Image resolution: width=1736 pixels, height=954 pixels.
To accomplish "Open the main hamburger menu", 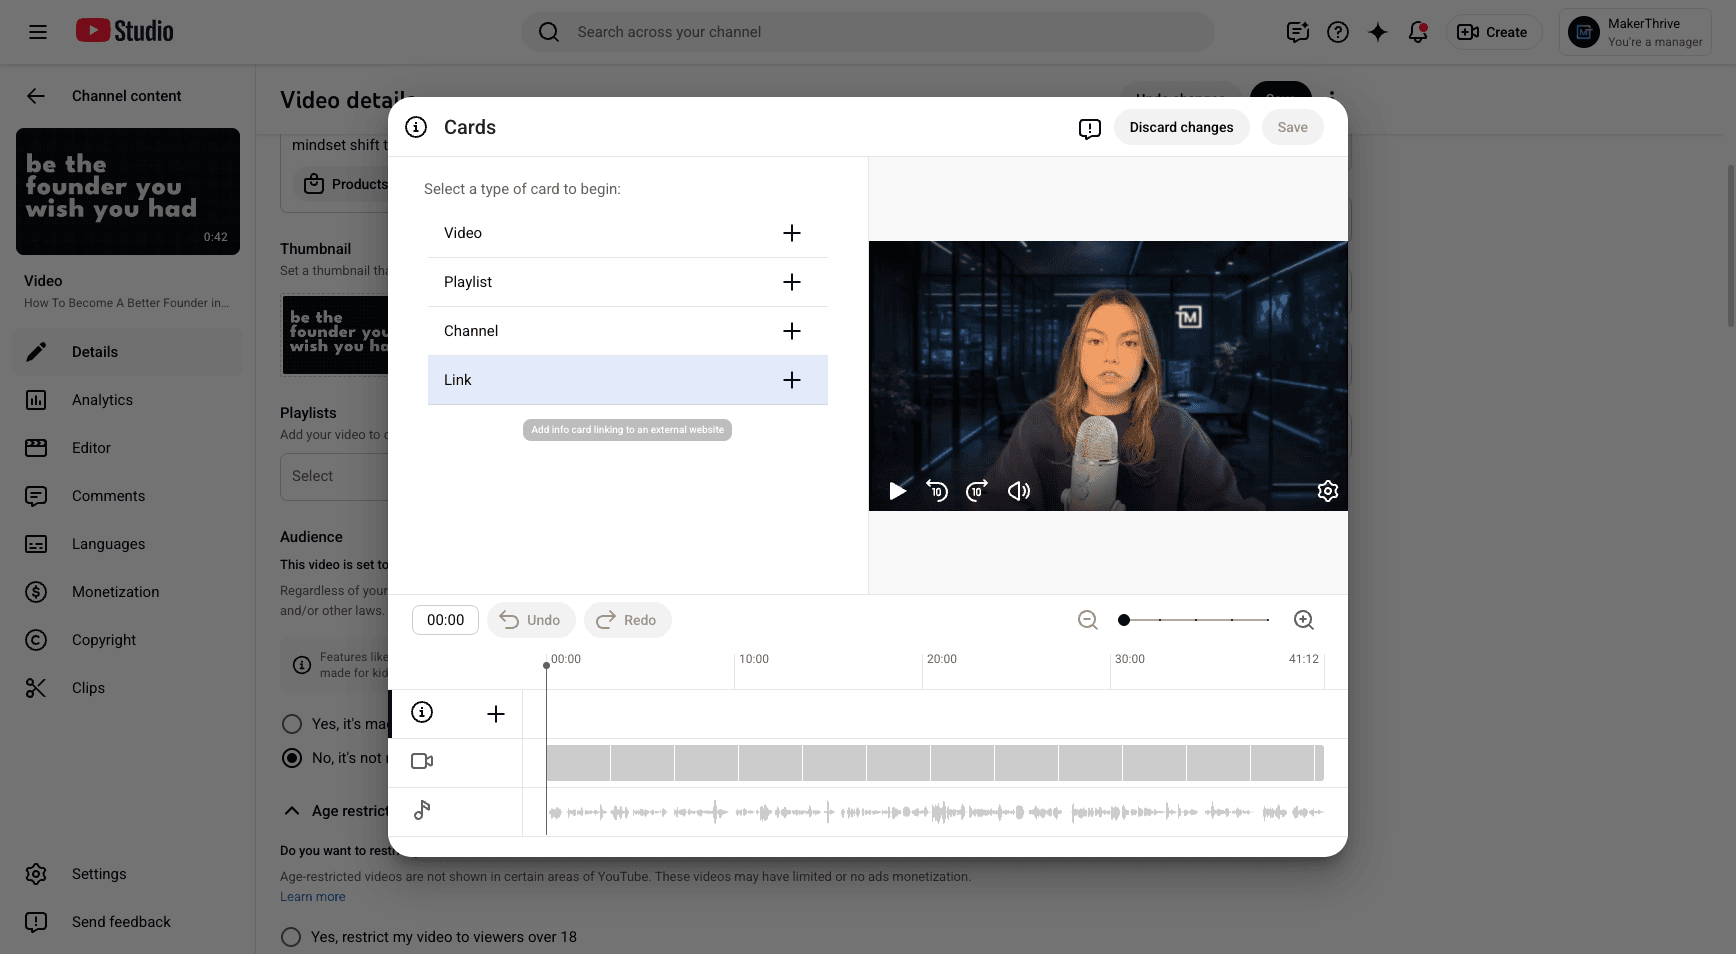I will click(x=38, y=32).
